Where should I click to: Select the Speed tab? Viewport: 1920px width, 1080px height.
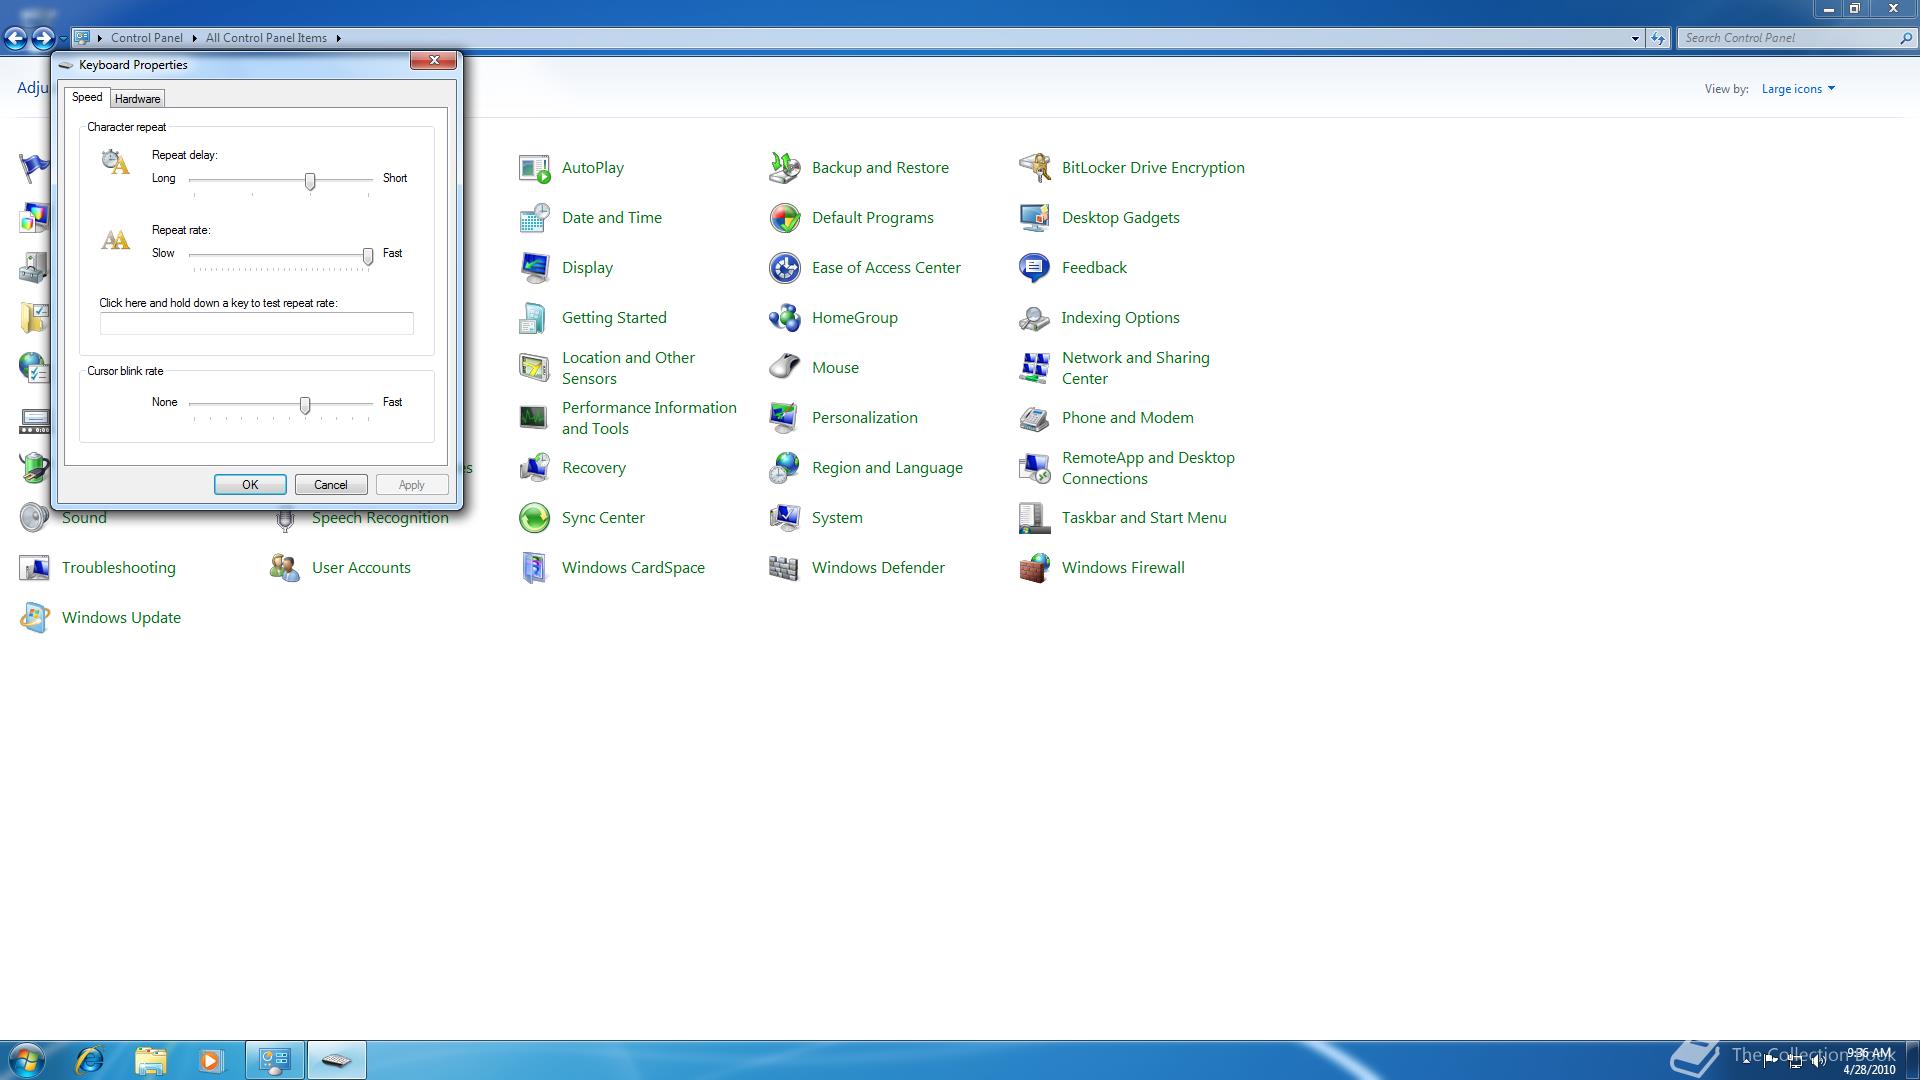click(87, 97)
